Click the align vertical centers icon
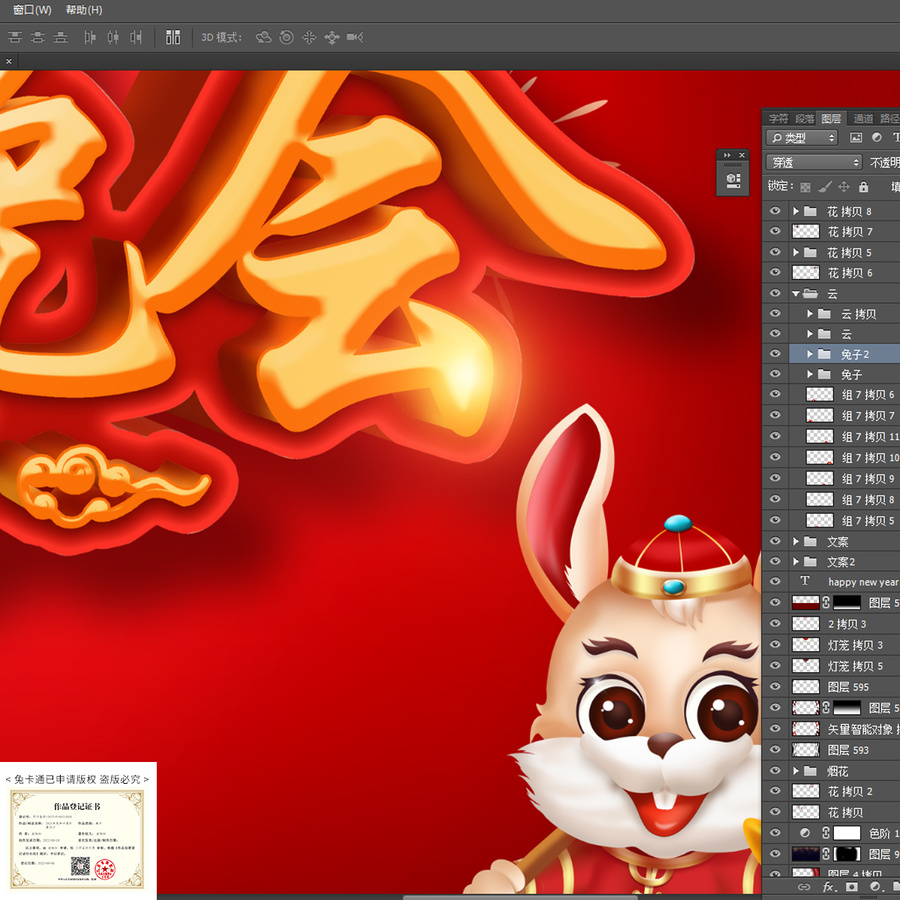 point(38,37)
